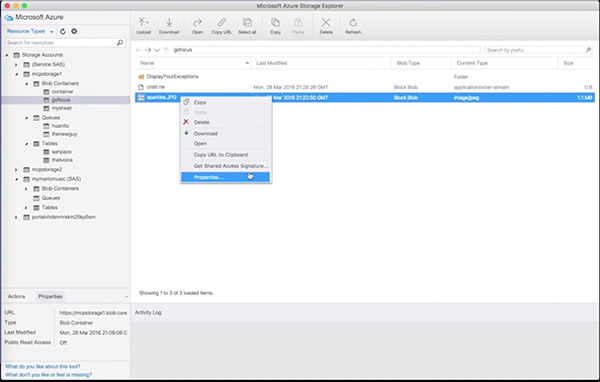Select the mymariomusic (SAS) account

(x=56, y=179)
